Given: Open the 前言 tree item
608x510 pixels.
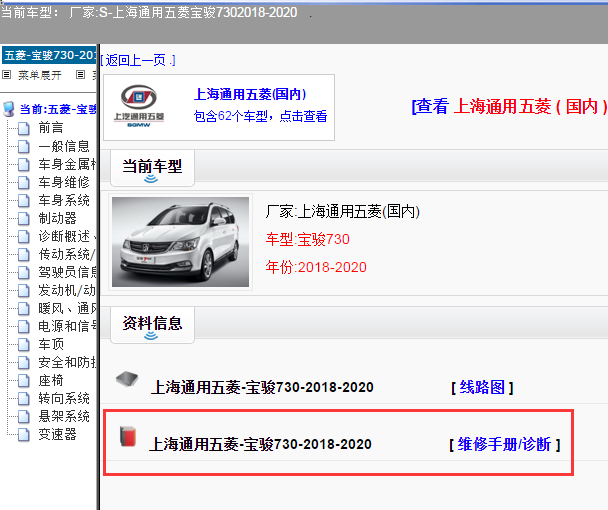Looking at the screenshot, I should click(x=51, y=128).
